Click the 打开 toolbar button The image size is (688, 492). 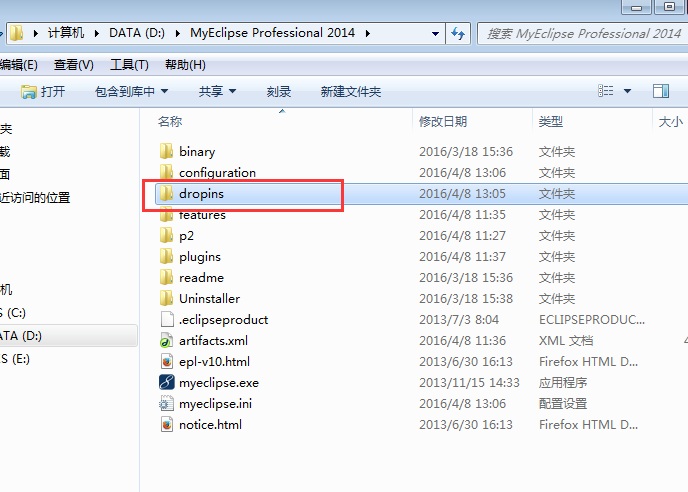[x=43, y=91]
